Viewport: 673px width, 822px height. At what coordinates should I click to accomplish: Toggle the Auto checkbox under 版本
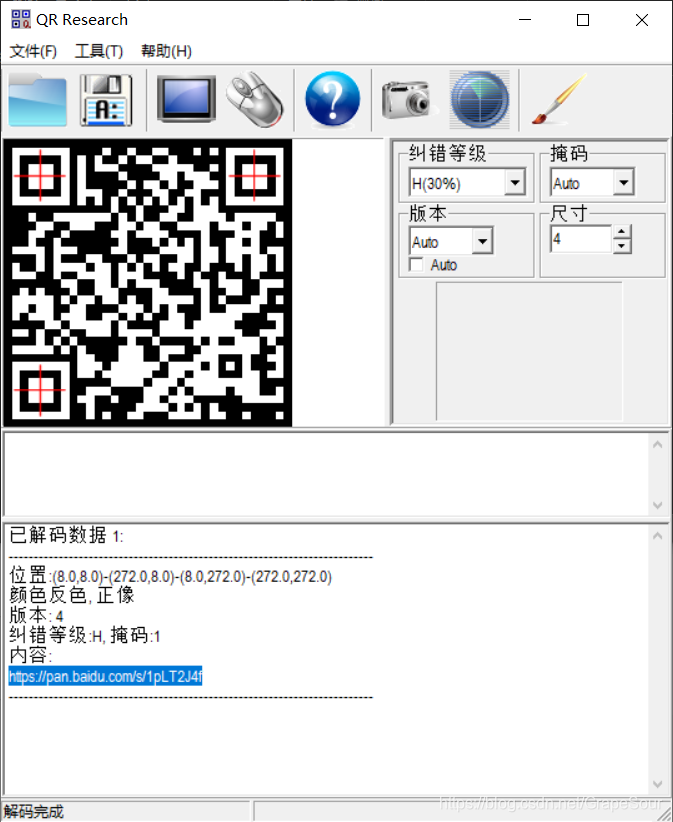416,265
